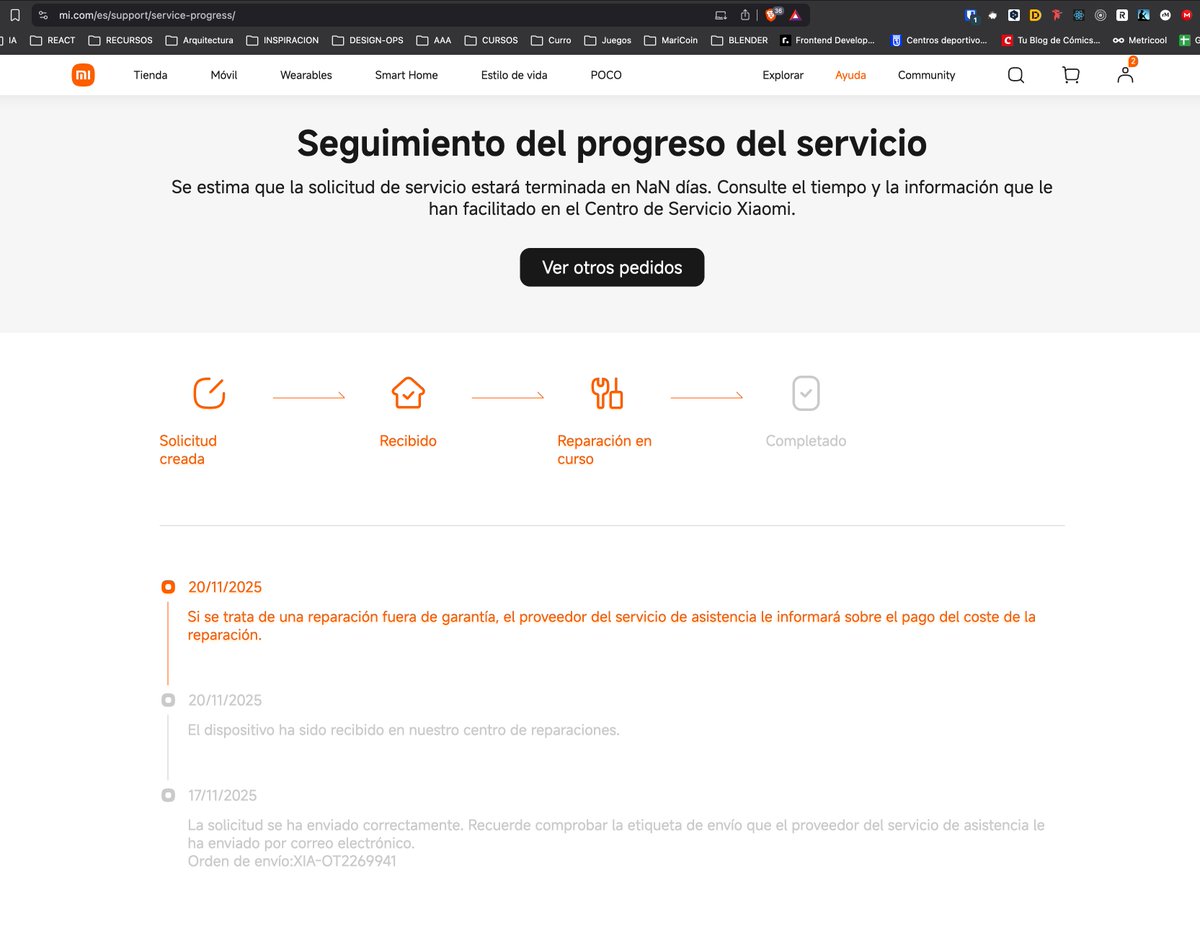This screenshot has height=943, width=1200.
Task: Open the Xiaomi Mi logo home link
Action: (x=83, y=75)
